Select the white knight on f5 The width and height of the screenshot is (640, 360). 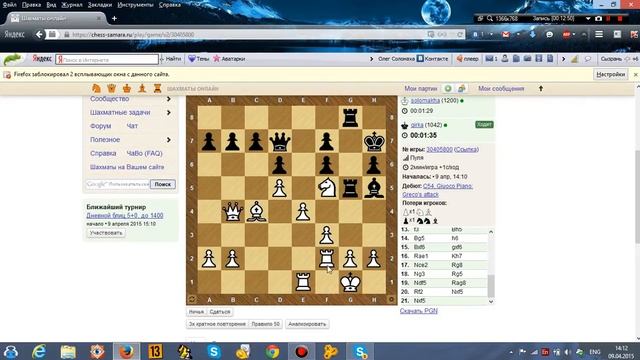click(x=327, y=188)
